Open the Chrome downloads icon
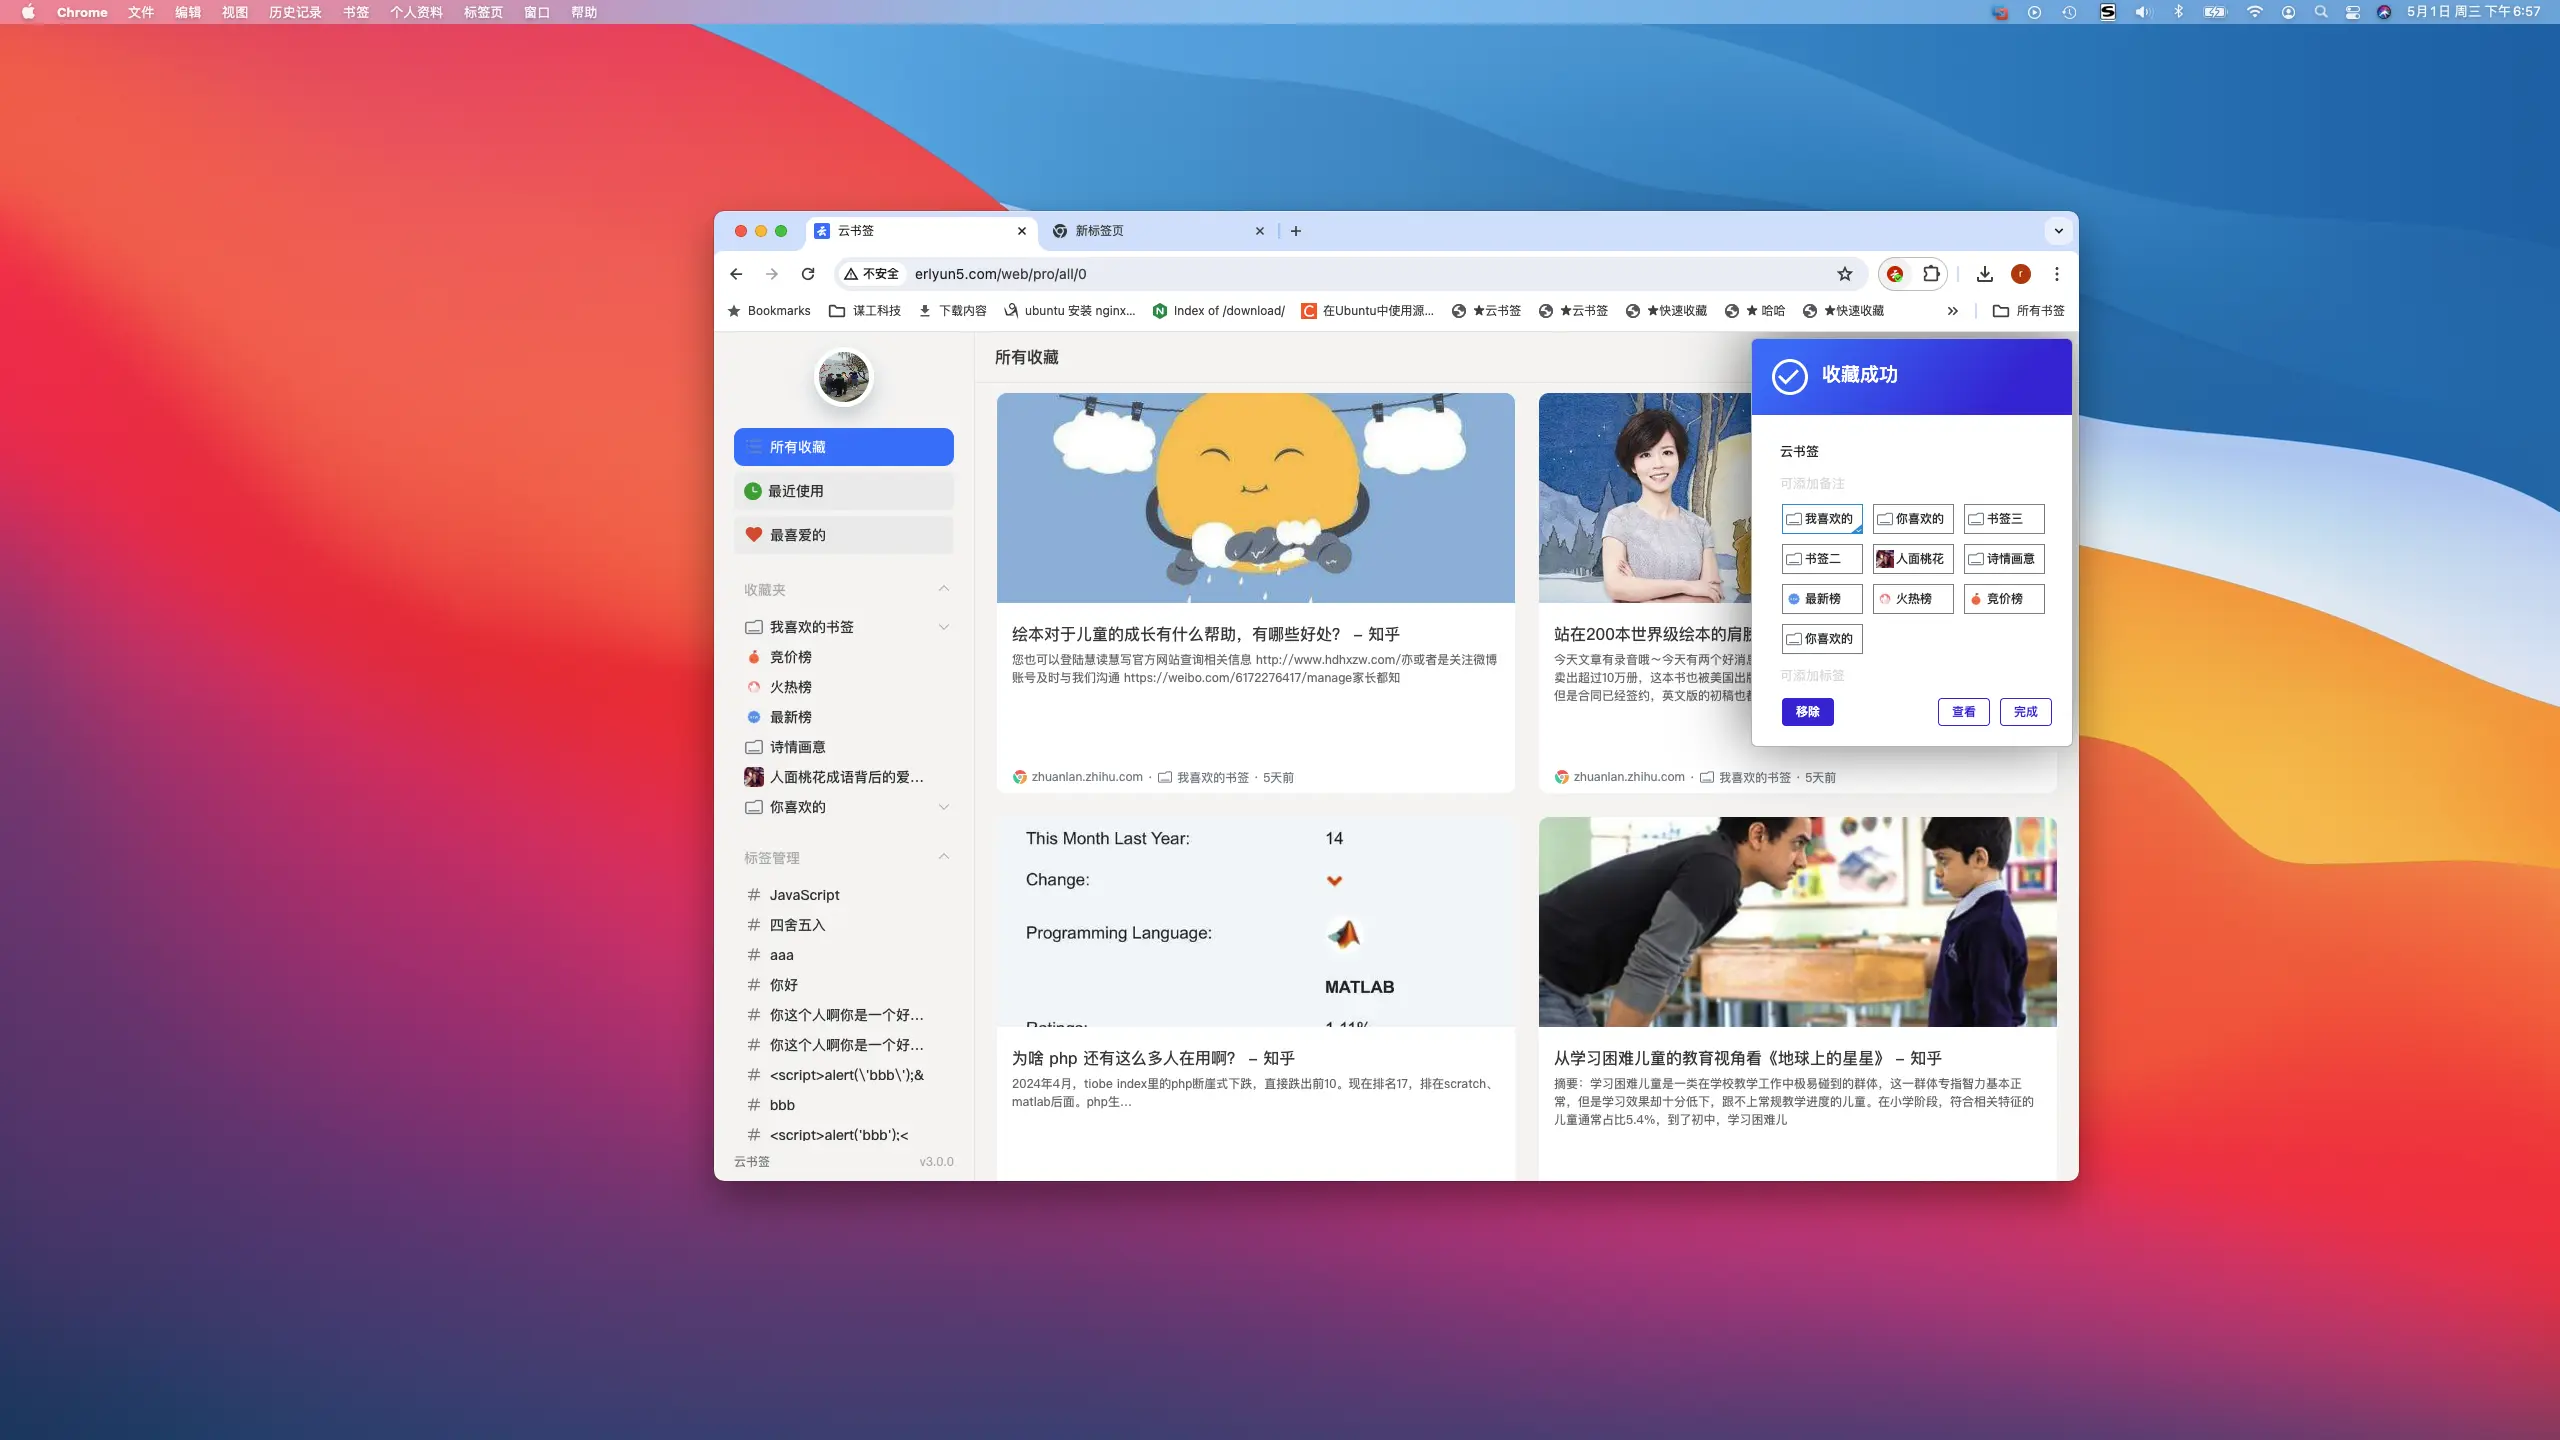The image size is (2560, 1440). point(1985,274)
